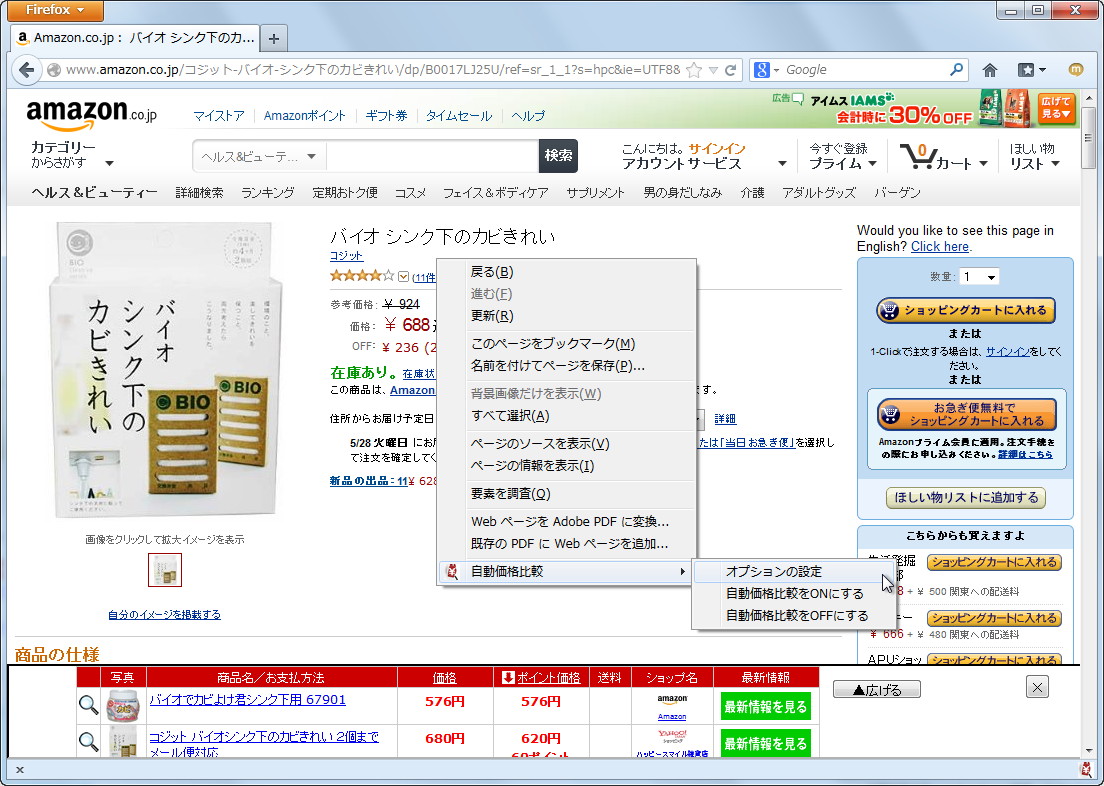The image size is (1104, 786).
Task: Click the home icon in the toolbar
Action: [989, 69]
